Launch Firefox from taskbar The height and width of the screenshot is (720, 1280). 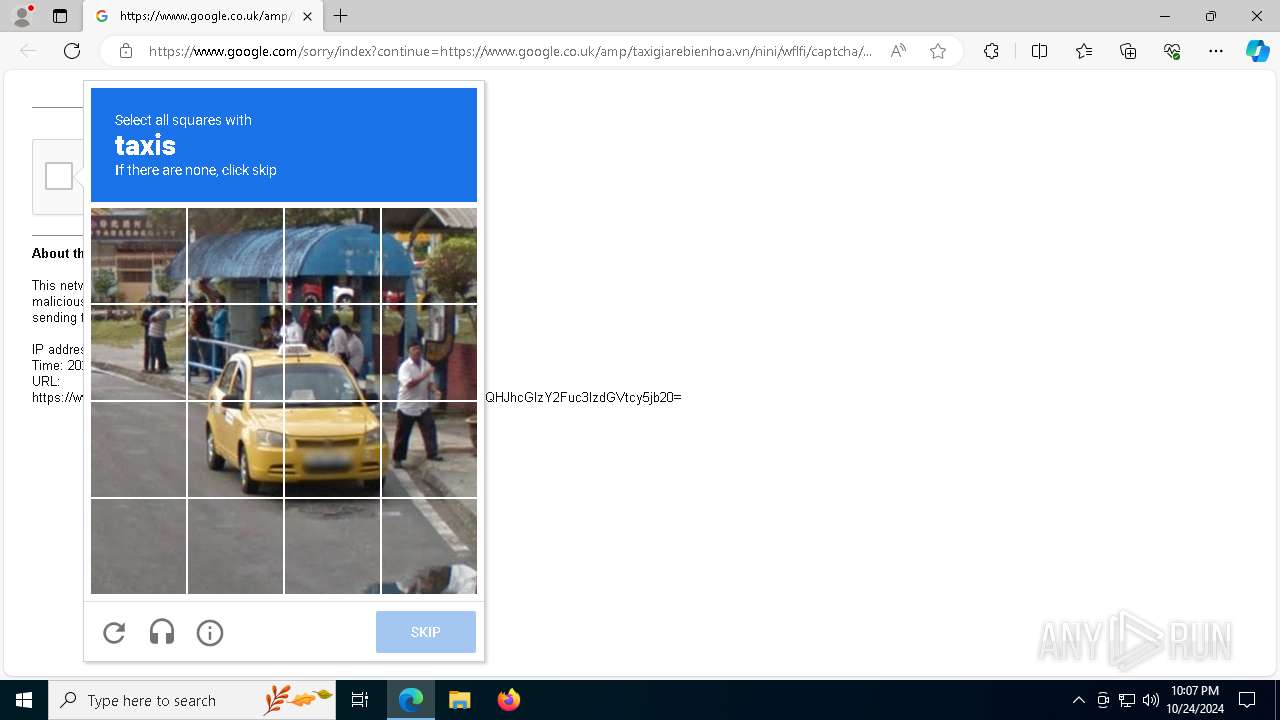coord(508,700)
